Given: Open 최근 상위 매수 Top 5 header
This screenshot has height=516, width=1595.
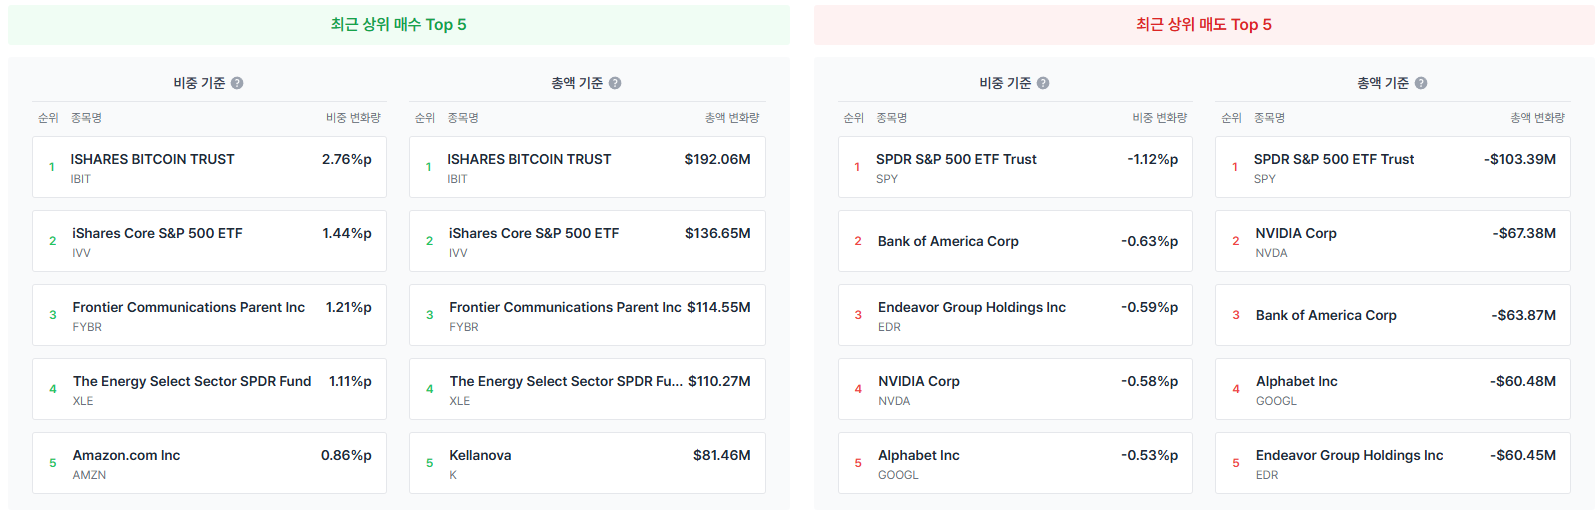Looking at the screenshot, I should coord(399,25).
